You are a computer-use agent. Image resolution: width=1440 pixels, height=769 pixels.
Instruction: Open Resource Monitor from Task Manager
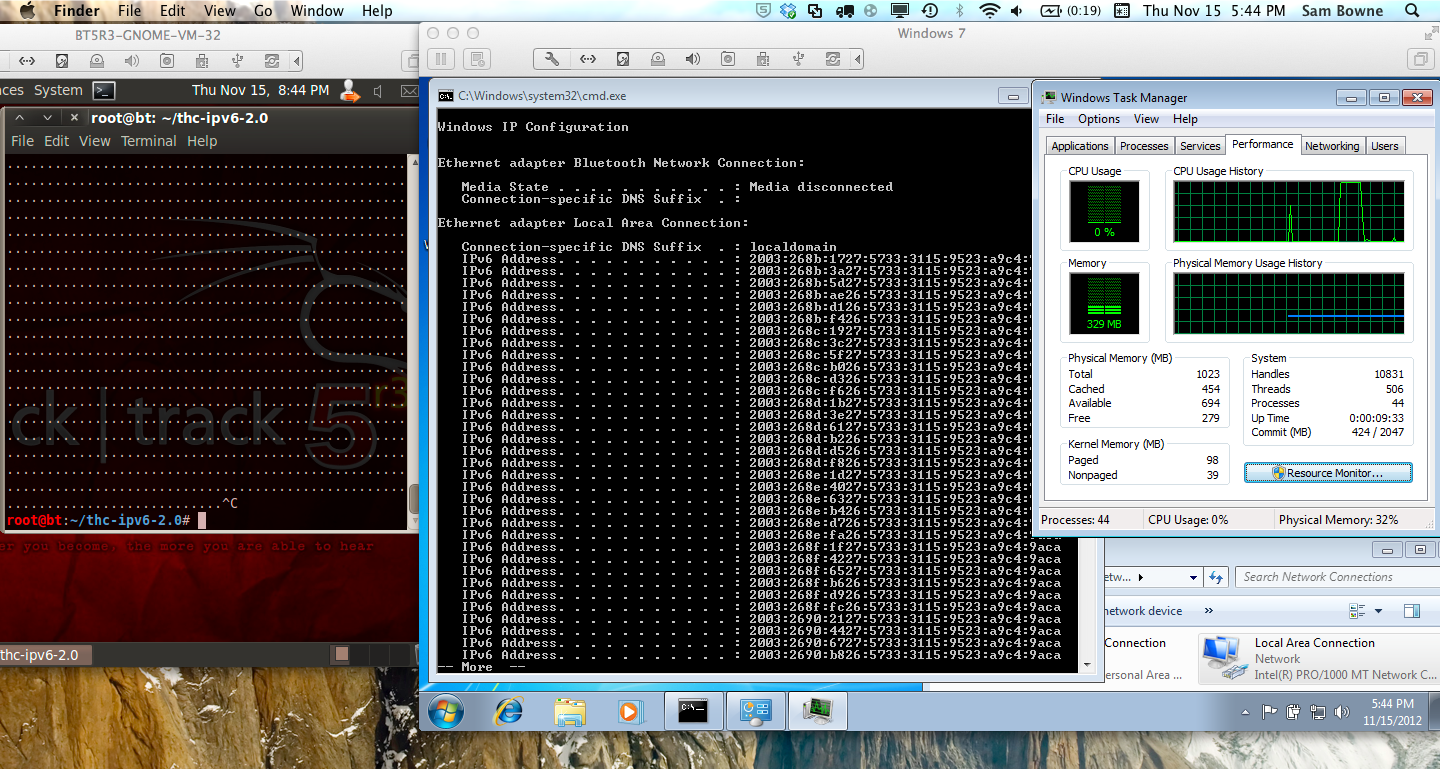pyautogui.click(x=1328, y=473)
